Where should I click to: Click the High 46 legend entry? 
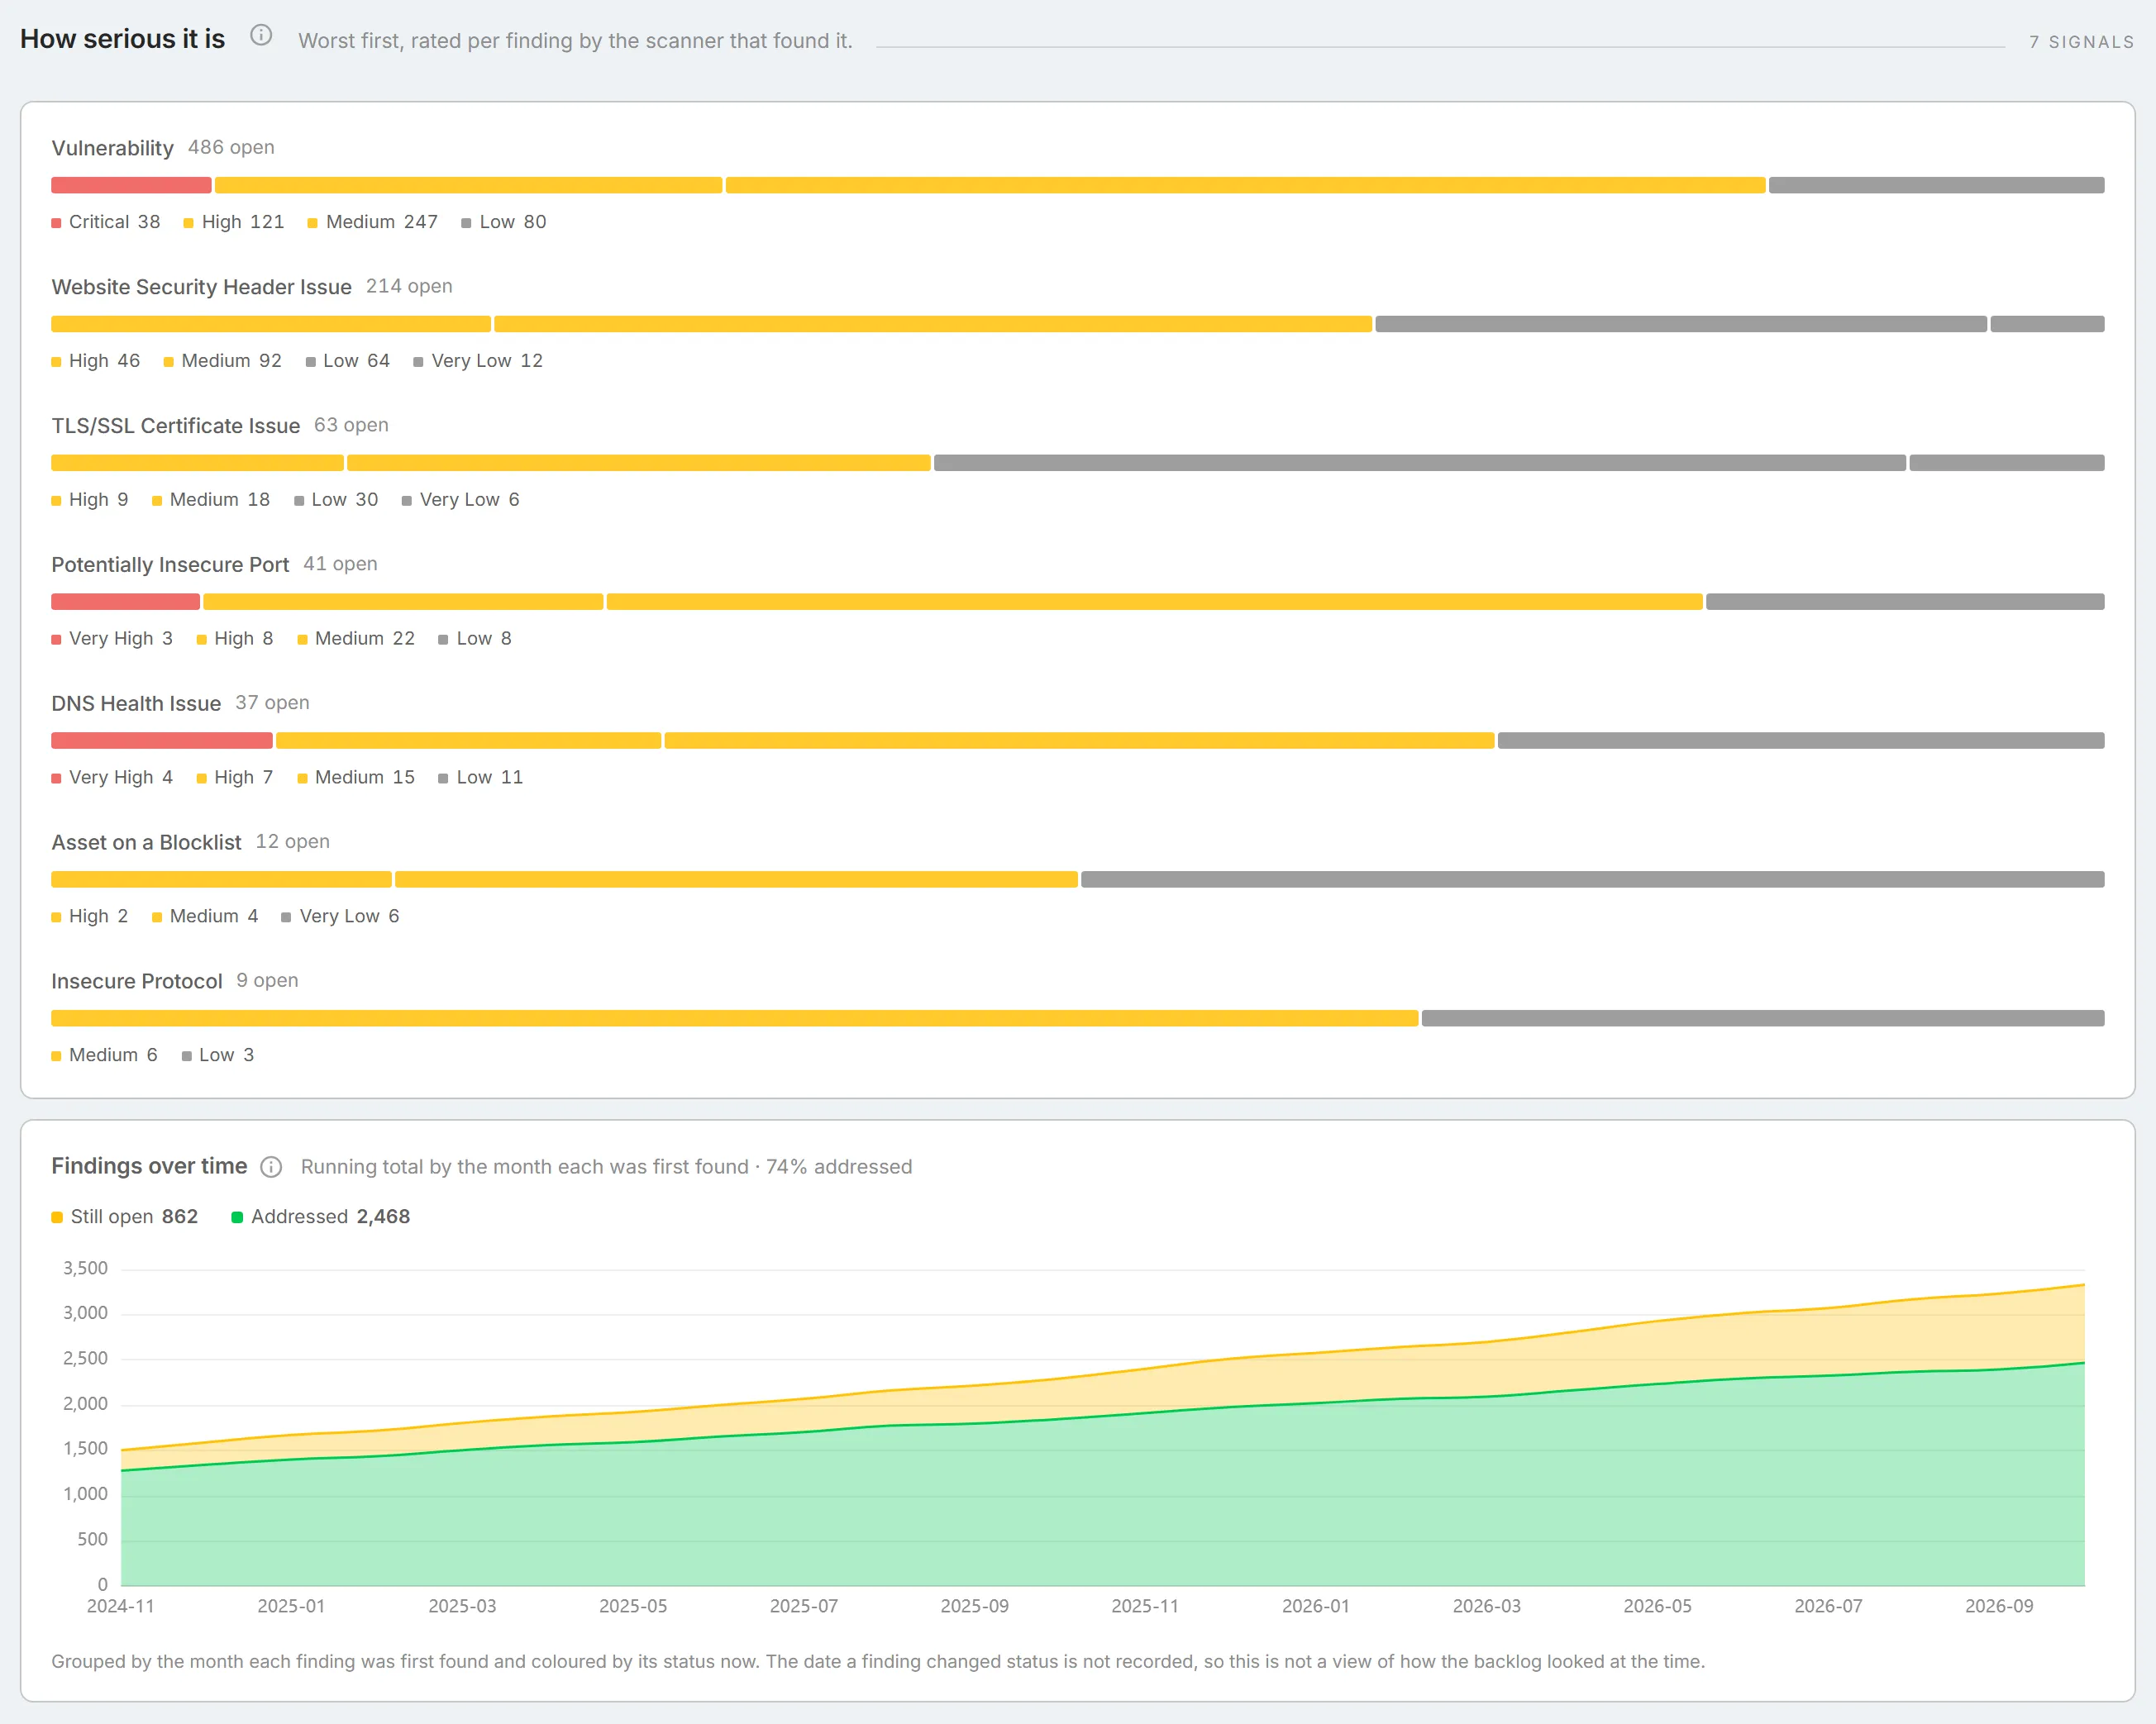click(x=96, y=361)
